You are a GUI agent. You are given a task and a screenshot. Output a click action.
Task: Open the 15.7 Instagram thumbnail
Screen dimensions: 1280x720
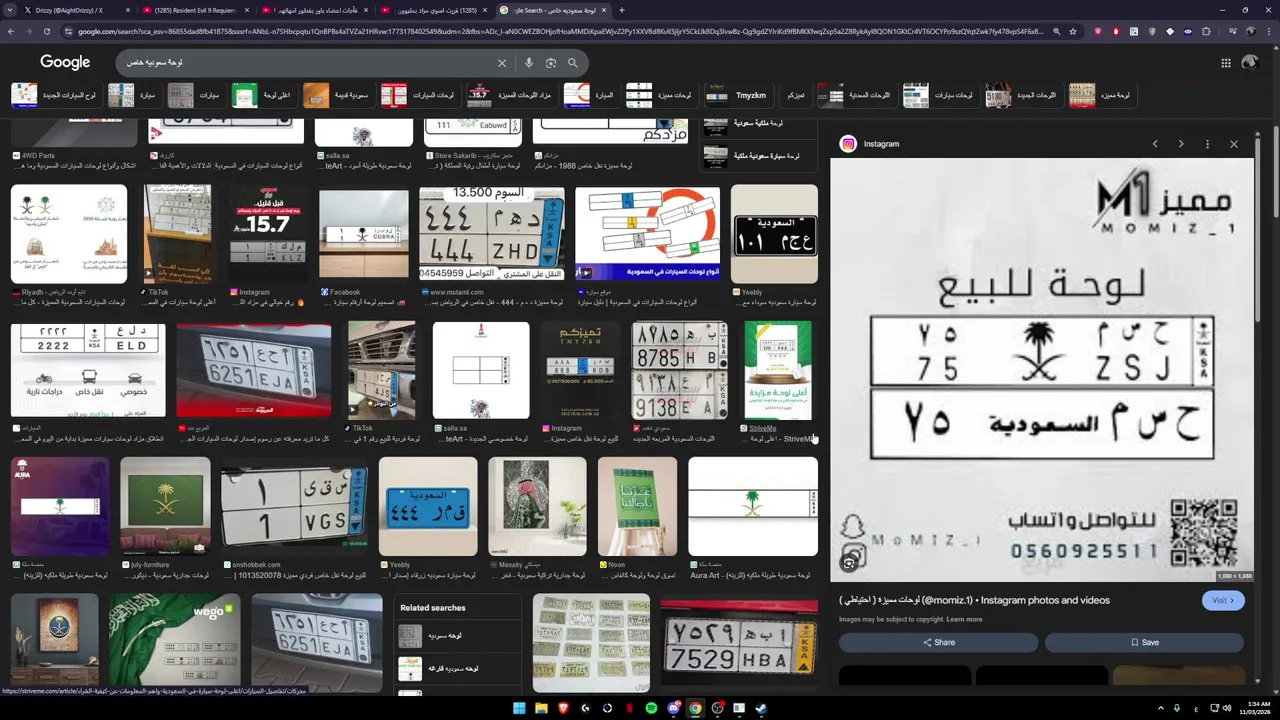268,234
